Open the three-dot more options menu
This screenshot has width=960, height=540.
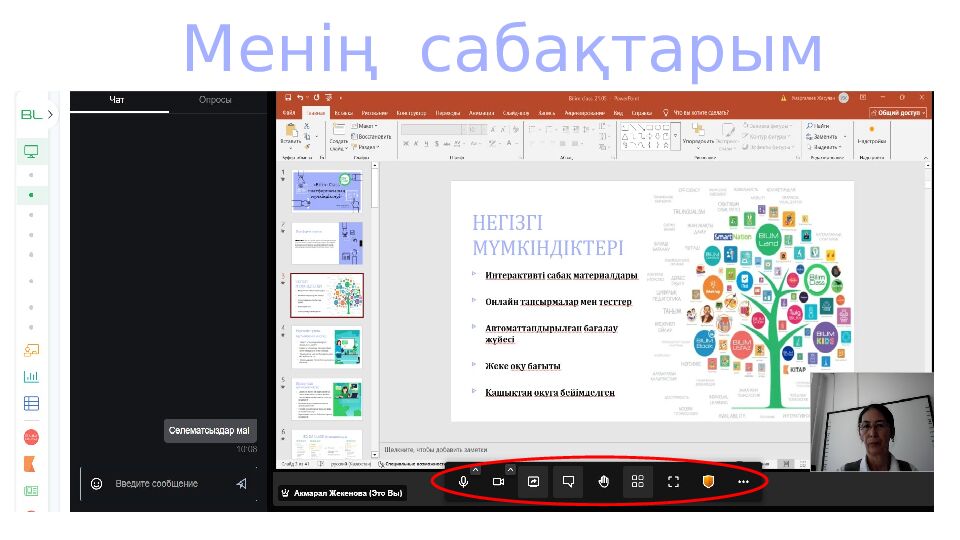point(743,481)
